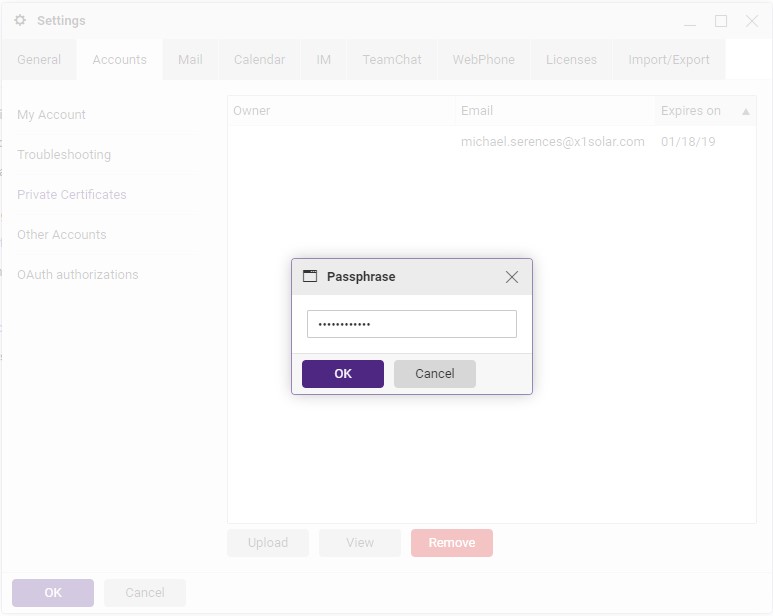Click the View certificate button
Viewport: 773px width, 616px height.
pyautogui.click(x=360, y=543)
